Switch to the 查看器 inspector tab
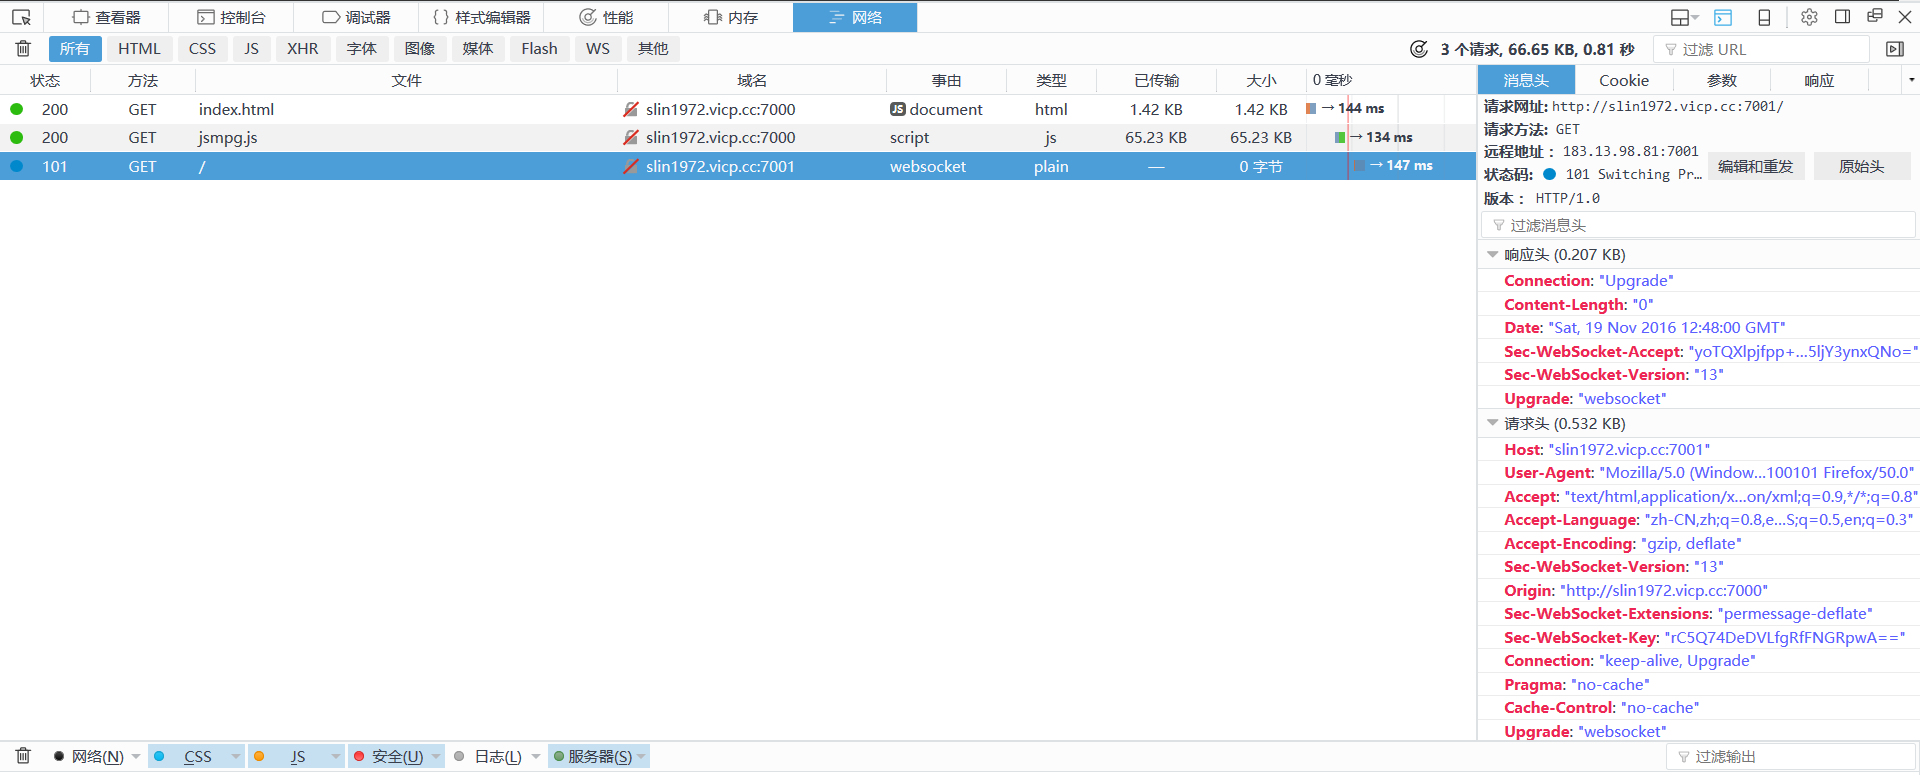The image size is (1920, 775). pos(107,17)
